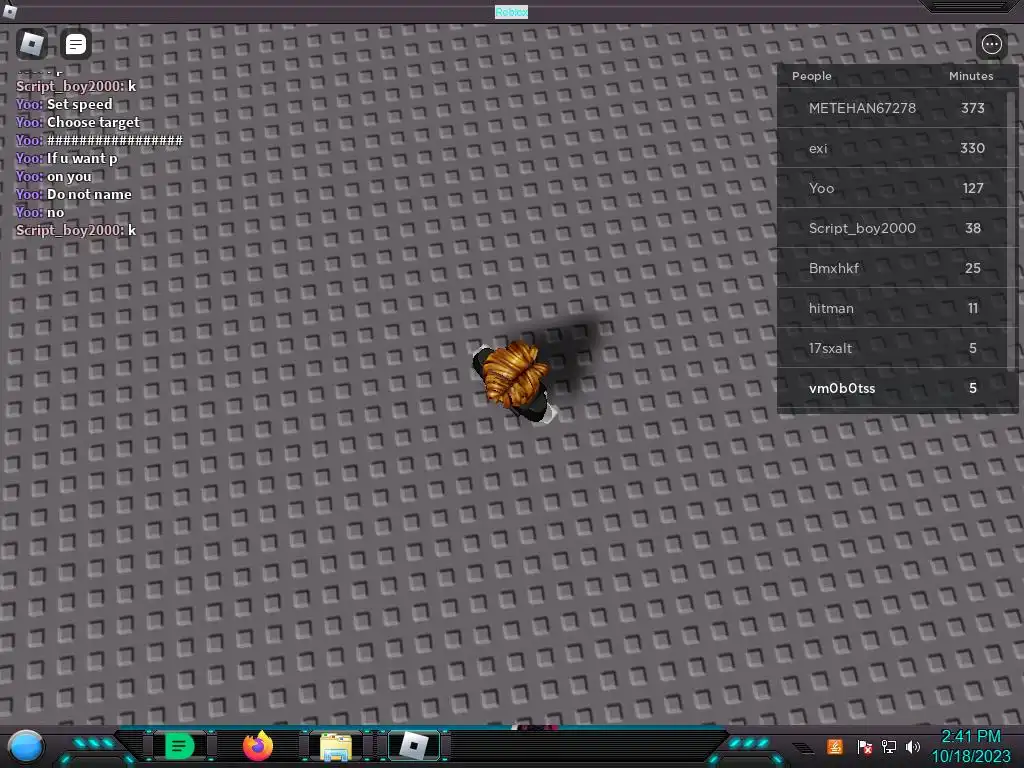Select the Roblox taskbar button

413,746
